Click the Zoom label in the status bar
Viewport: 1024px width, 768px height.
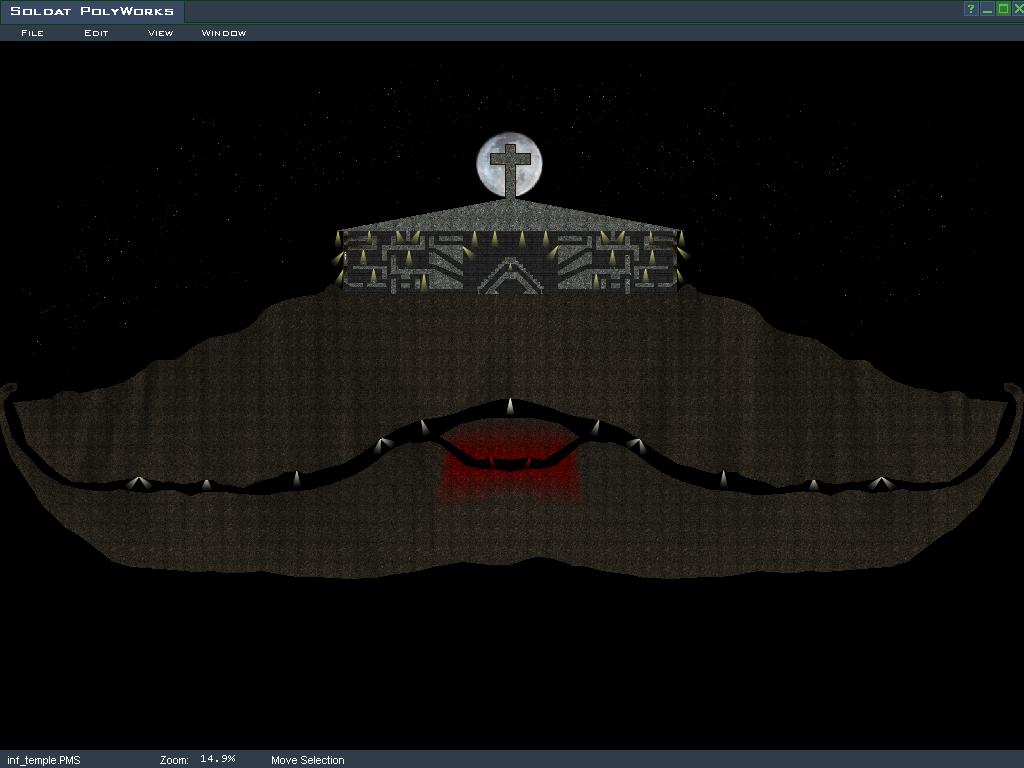tap(174, 760)
